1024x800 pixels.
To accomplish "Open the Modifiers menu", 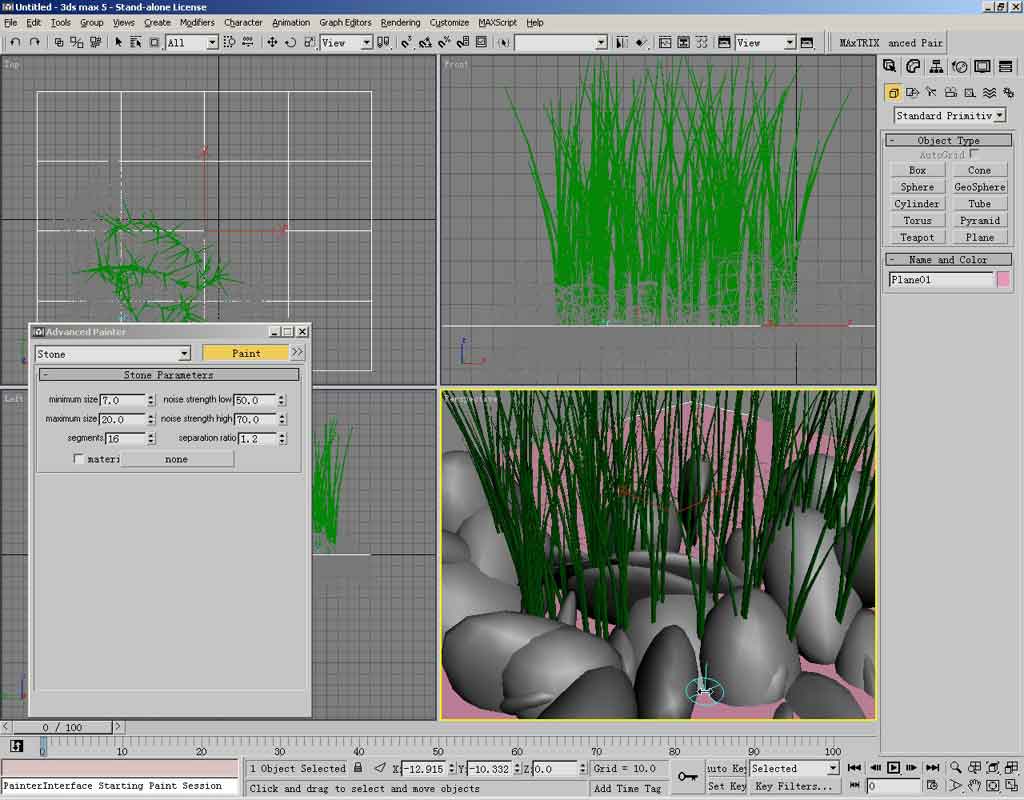I will [x=197, y=22].
